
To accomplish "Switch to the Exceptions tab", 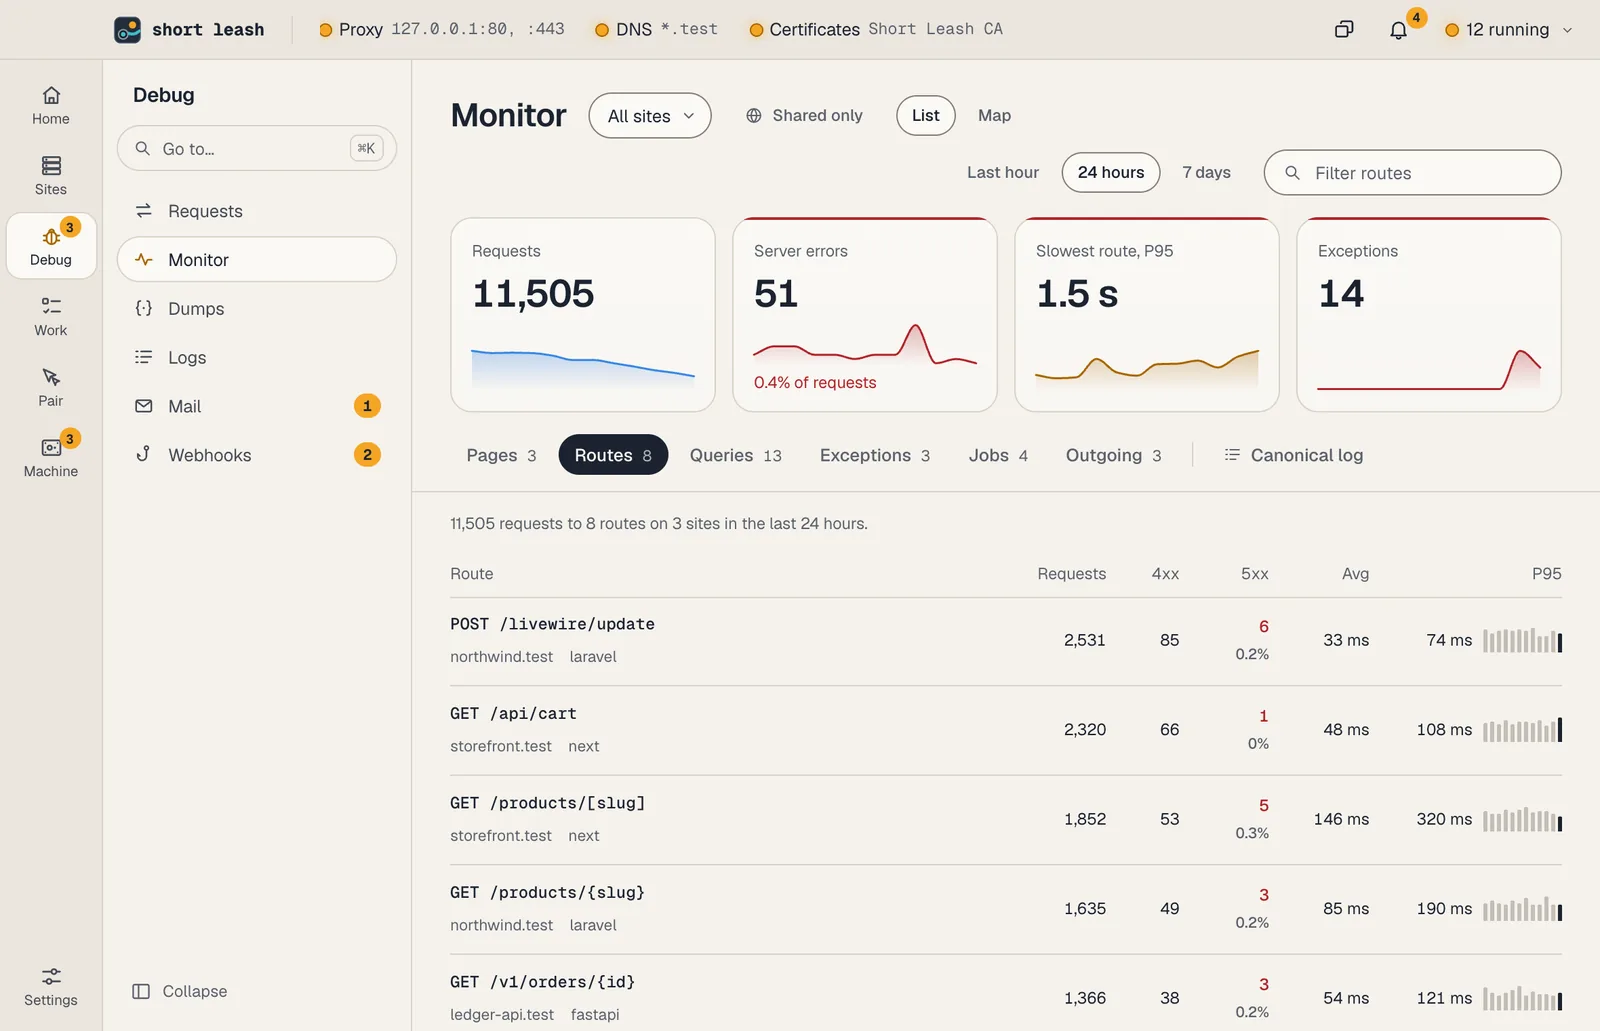I will 875,455.
